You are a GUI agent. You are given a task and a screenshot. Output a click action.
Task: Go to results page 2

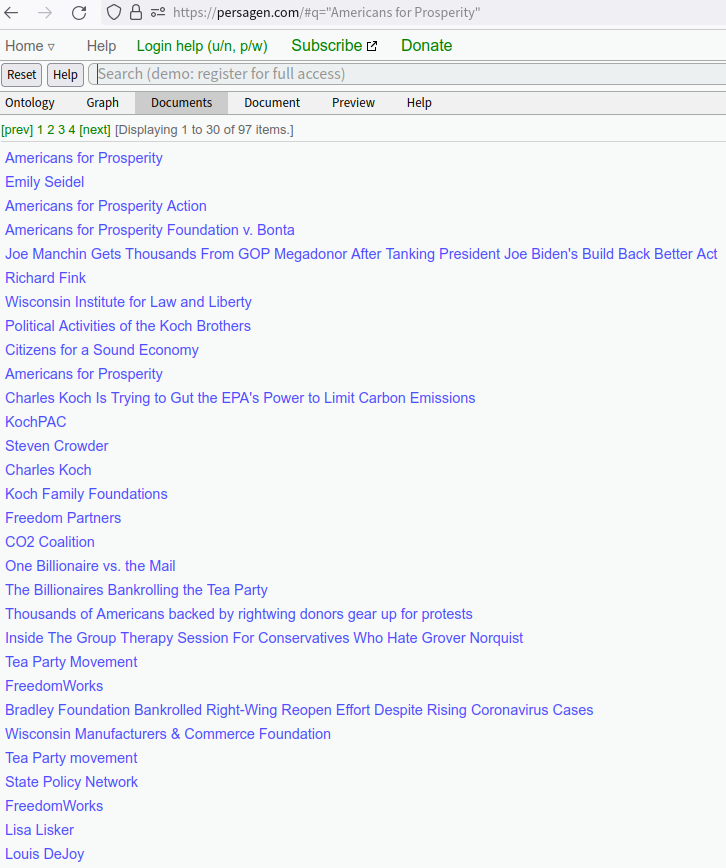[50, 130]
